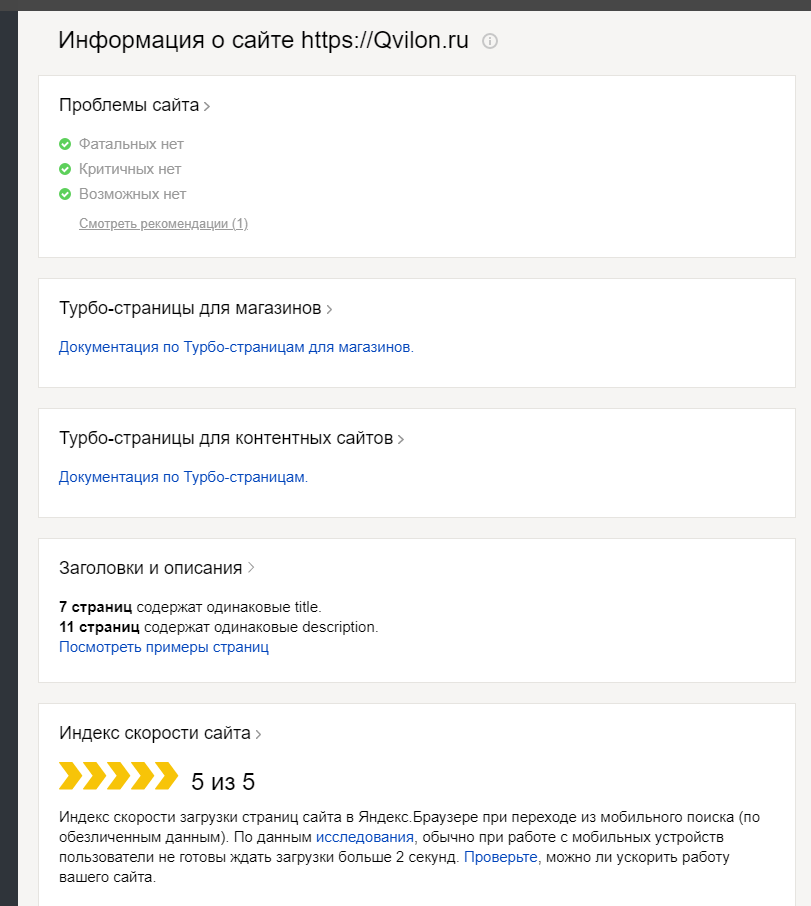This screenshot has width=811, height=906.
Task: Open Турбо-страницы для магазинов section arrow
Action: coord(329,309)
